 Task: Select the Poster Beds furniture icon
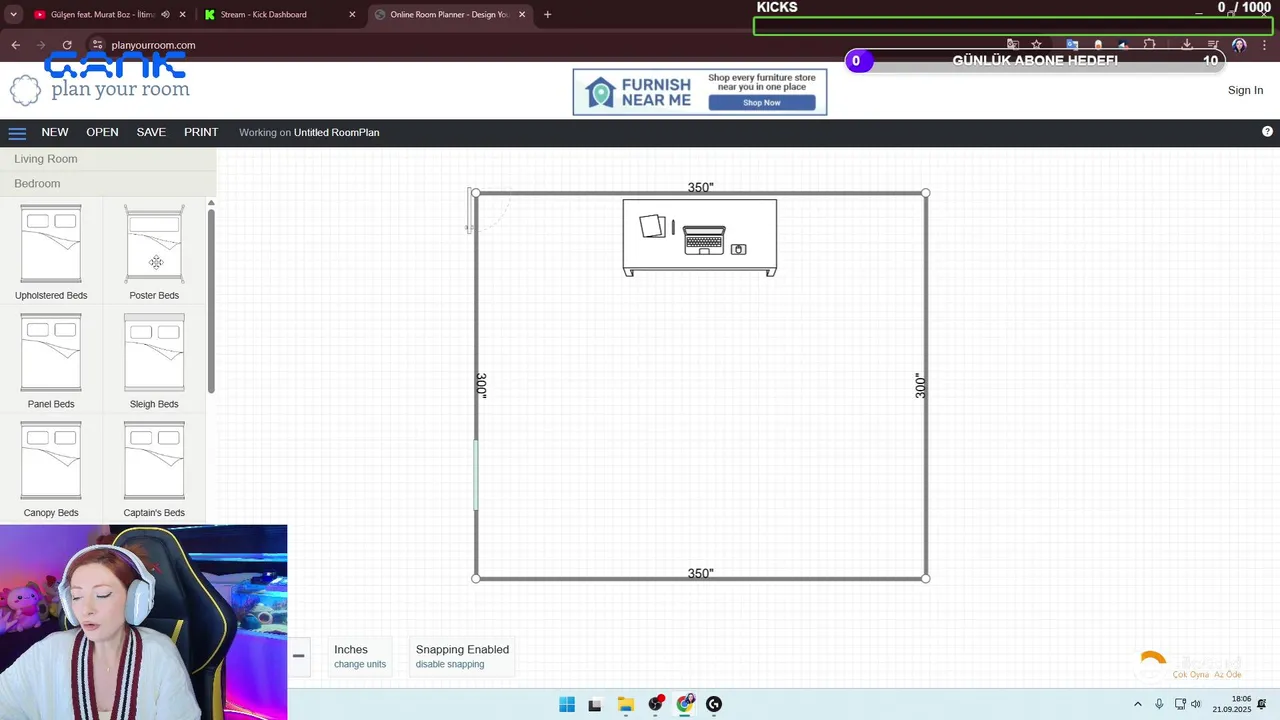(154, 244)
